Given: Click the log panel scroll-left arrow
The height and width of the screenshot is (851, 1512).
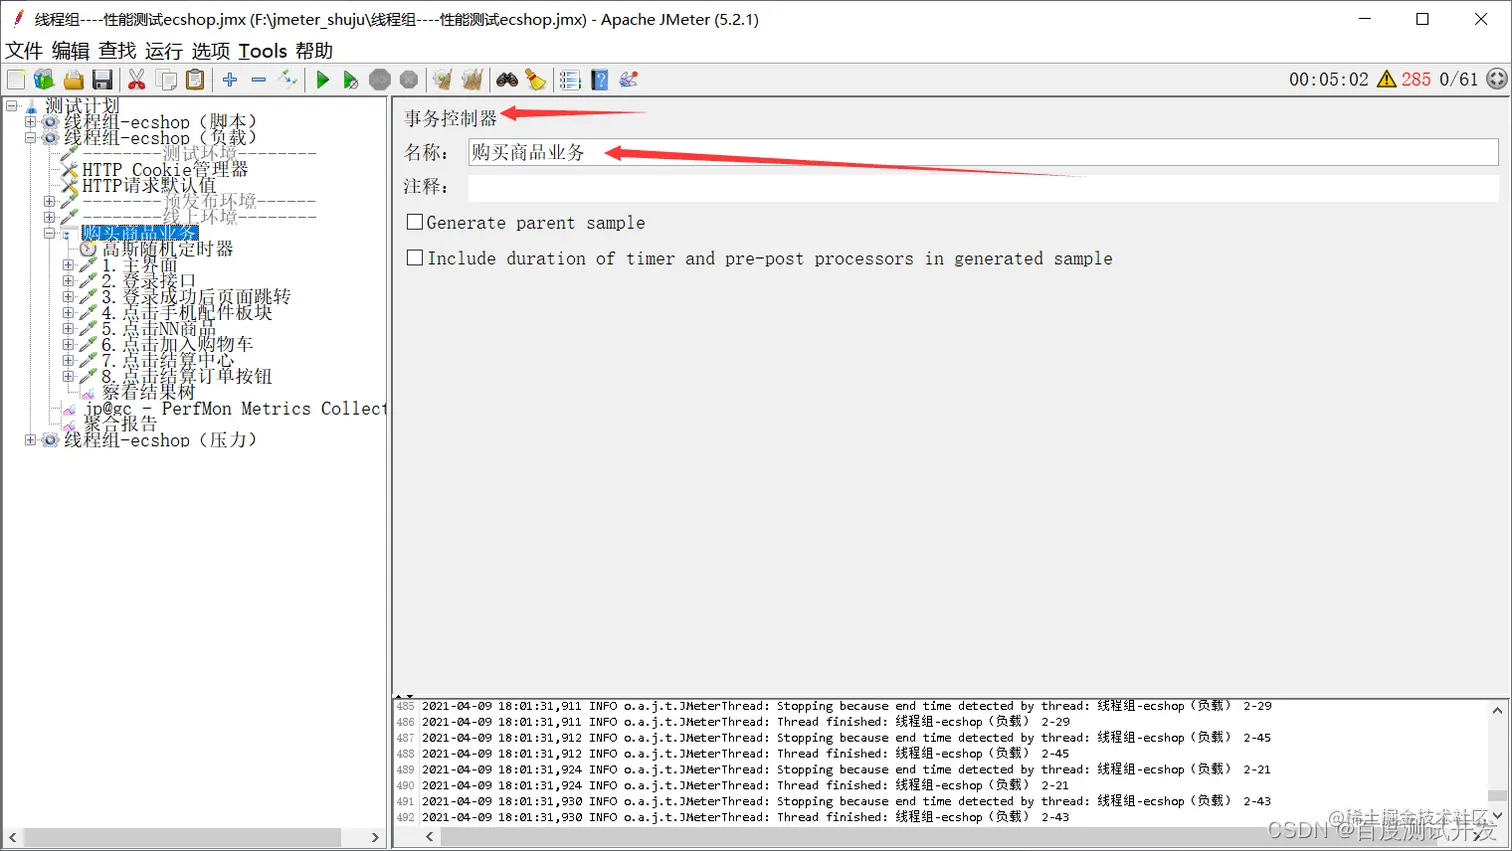Looking at the screenshot, I should [x=430, y=837].
